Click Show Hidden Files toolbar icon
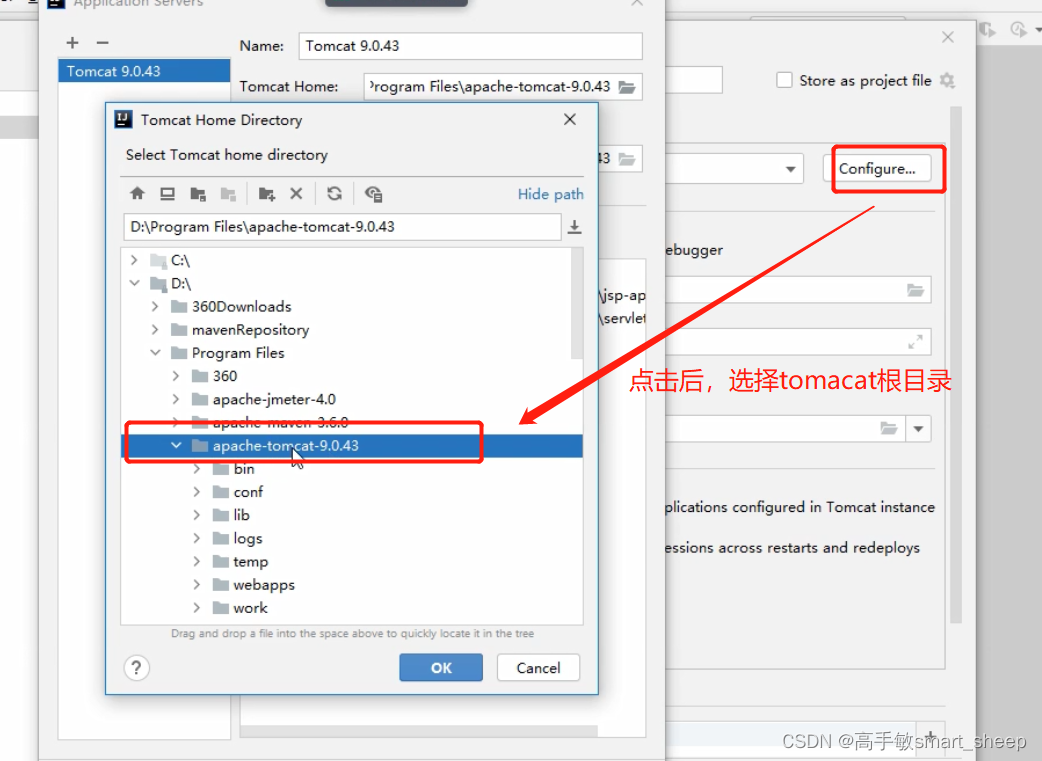The width and height of the screenshot is (1042, 761). 373,193
